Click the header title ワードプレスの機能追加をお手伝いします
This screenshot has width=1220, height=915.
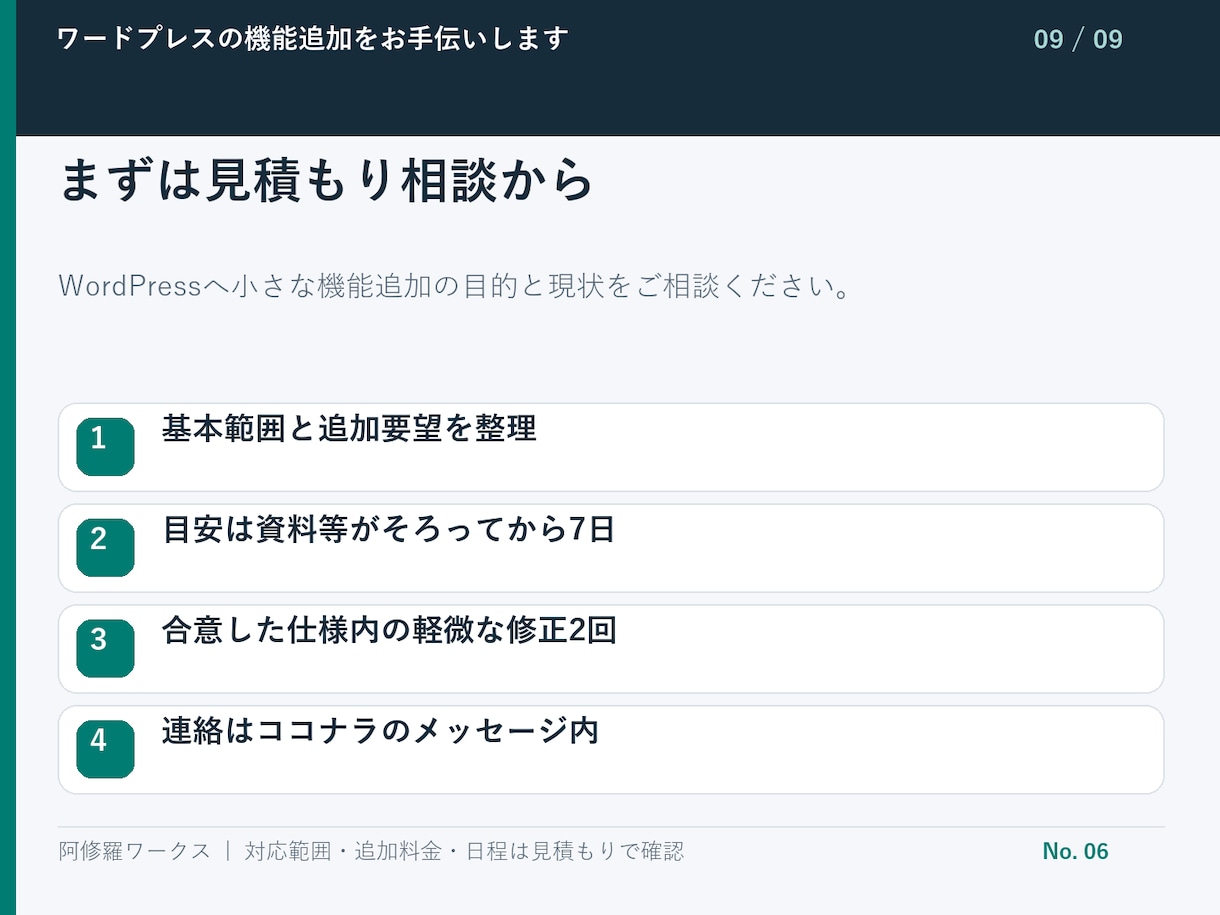click(313, 39)
